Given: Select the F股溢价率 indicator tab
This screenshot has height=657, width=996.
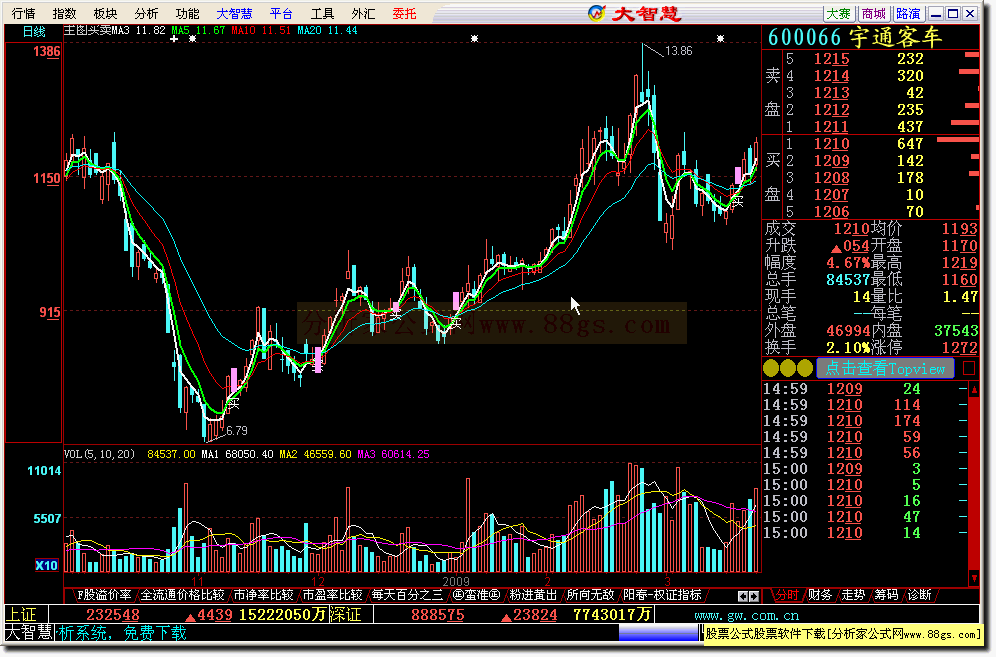Looking at the screenshot, I should click(104, 595).
